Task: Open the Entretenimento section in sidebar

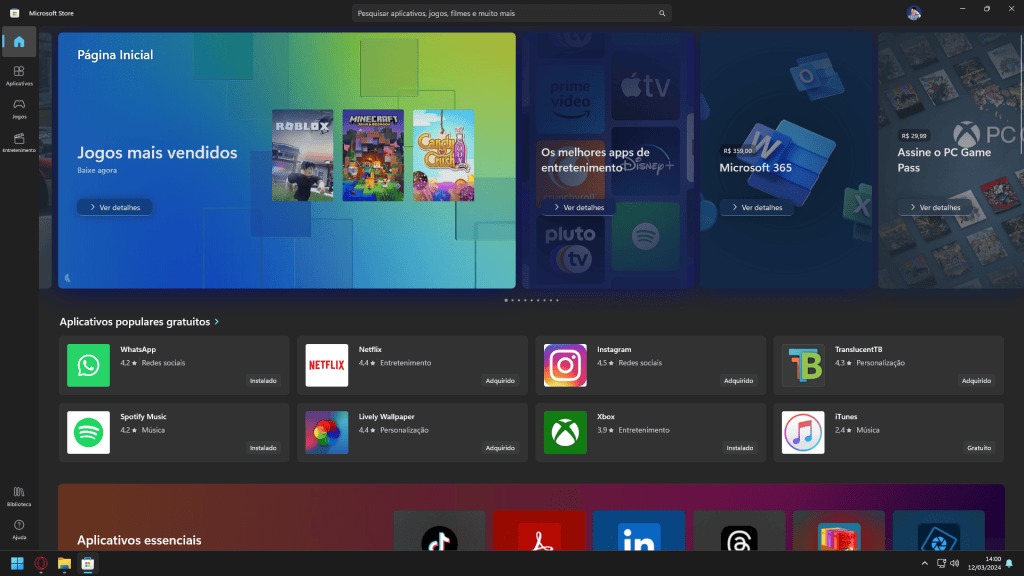Action: click(19, 142)
